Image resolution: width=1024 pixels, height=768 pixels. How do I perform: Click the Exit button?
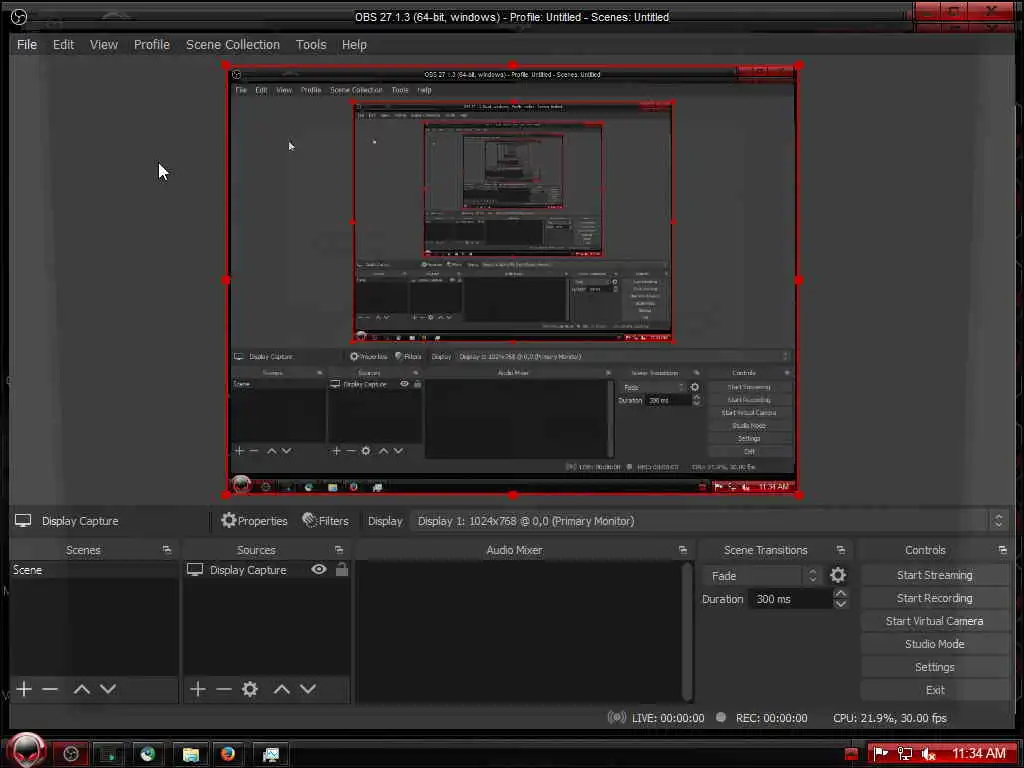(935, 690)
